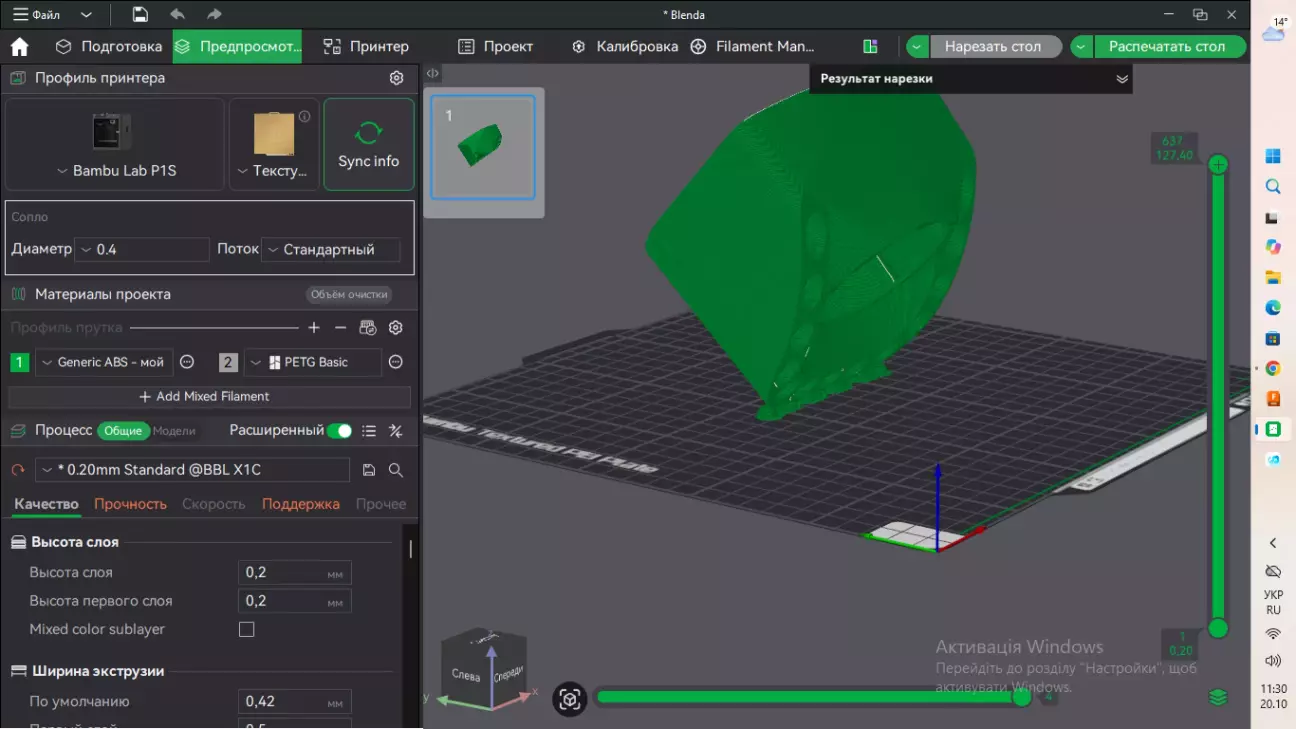
Task: Switch process scope to Модели
Action: tap(174, 431)
